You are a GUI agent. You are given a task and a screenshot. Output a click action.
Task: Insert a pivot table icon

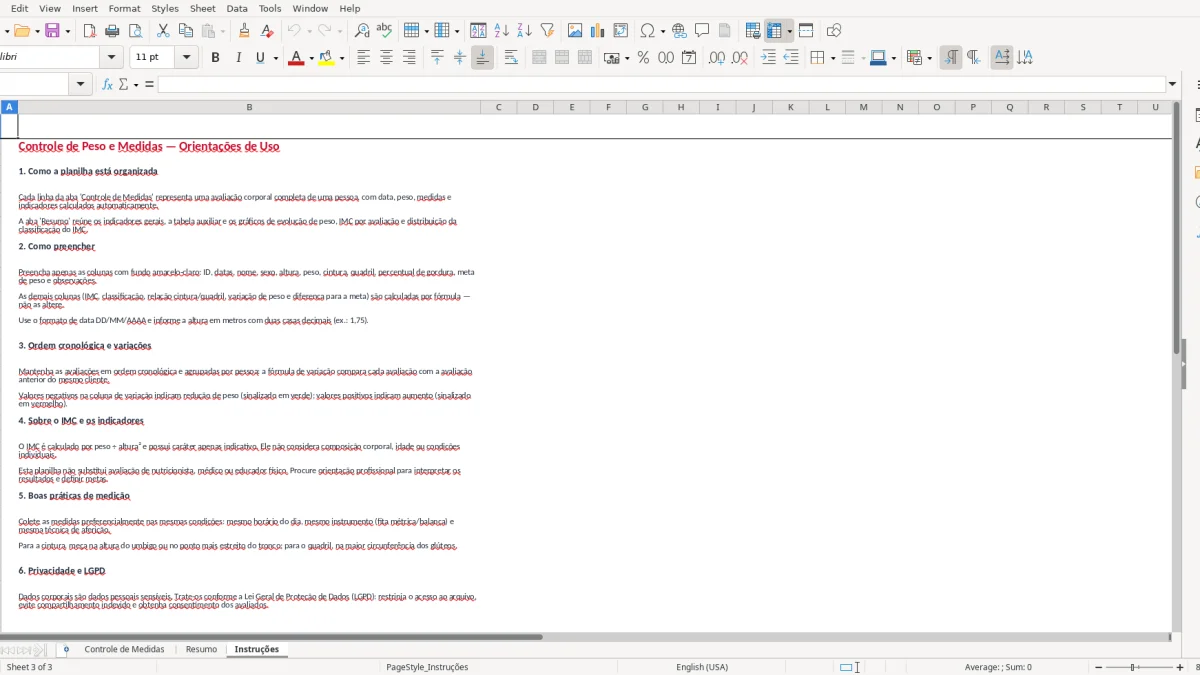(x=621, y=31)
